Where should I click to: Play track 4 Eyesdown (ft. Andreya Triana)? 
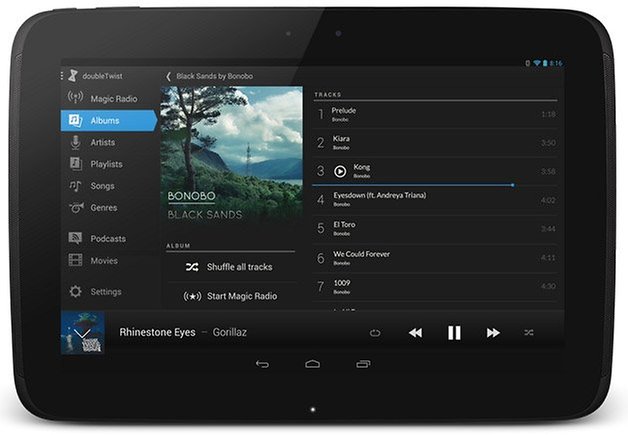[435, 199]
